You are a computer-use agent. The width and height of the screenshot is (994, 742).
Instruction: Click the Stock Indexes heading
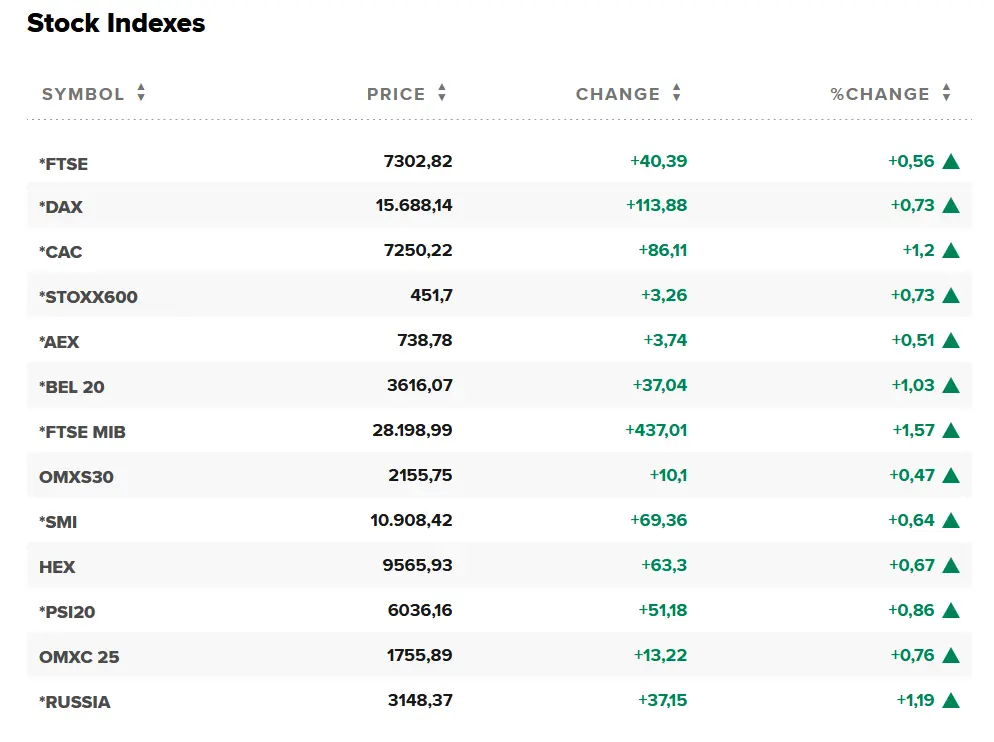tap(117, 23)
